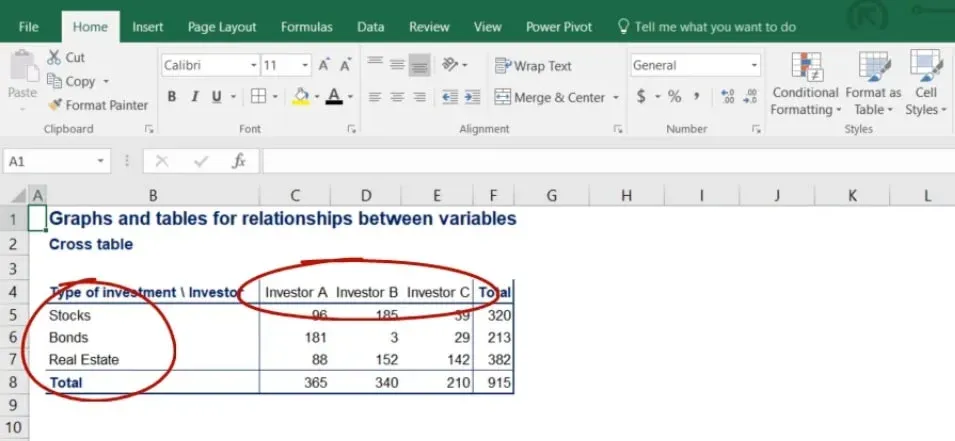
Task: Click the Percent Style icon
Action: [x=675, y=97]
